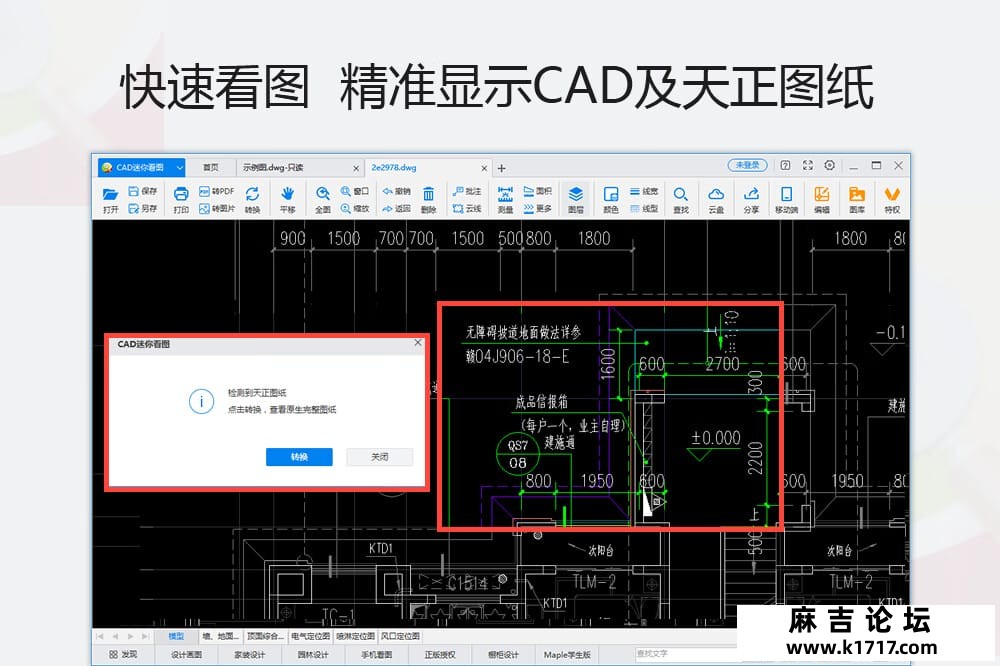Click the Redo (返回) arrow
Viewport: 1000px width, 666px height.
[x=396, y=209]
